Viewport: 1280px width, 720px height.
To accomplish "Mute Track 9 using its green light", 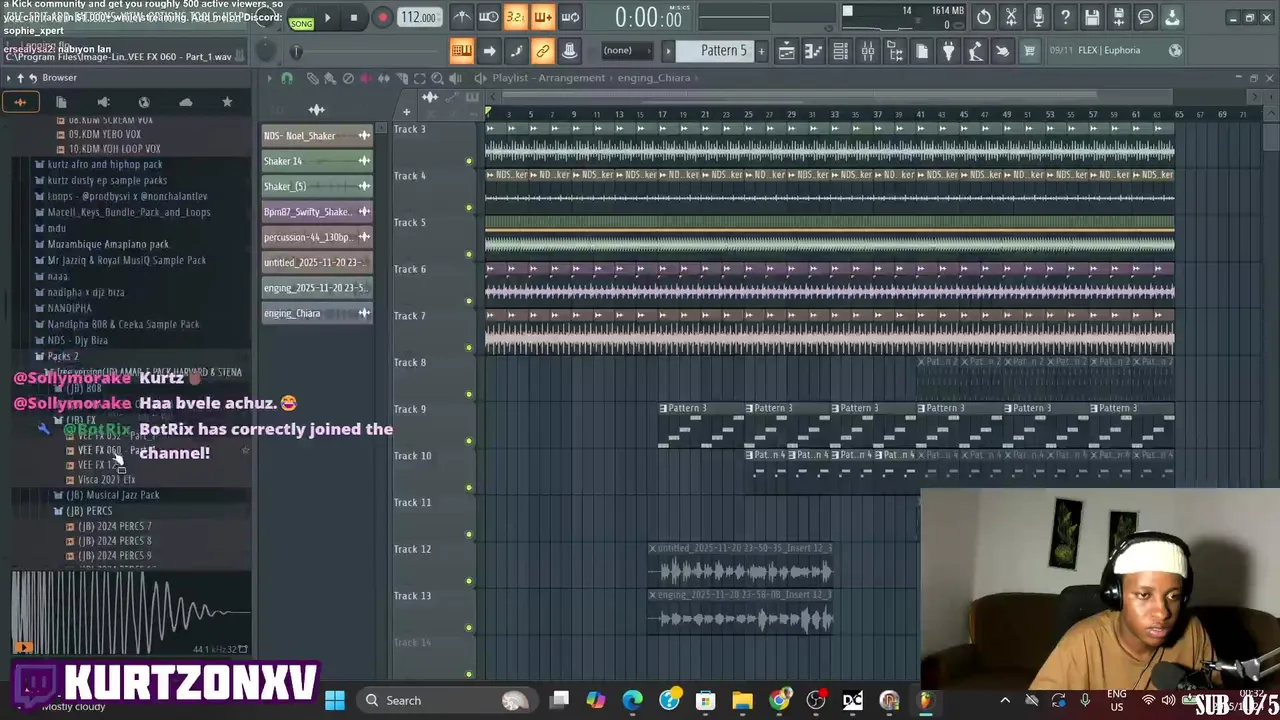I will 469,441.
